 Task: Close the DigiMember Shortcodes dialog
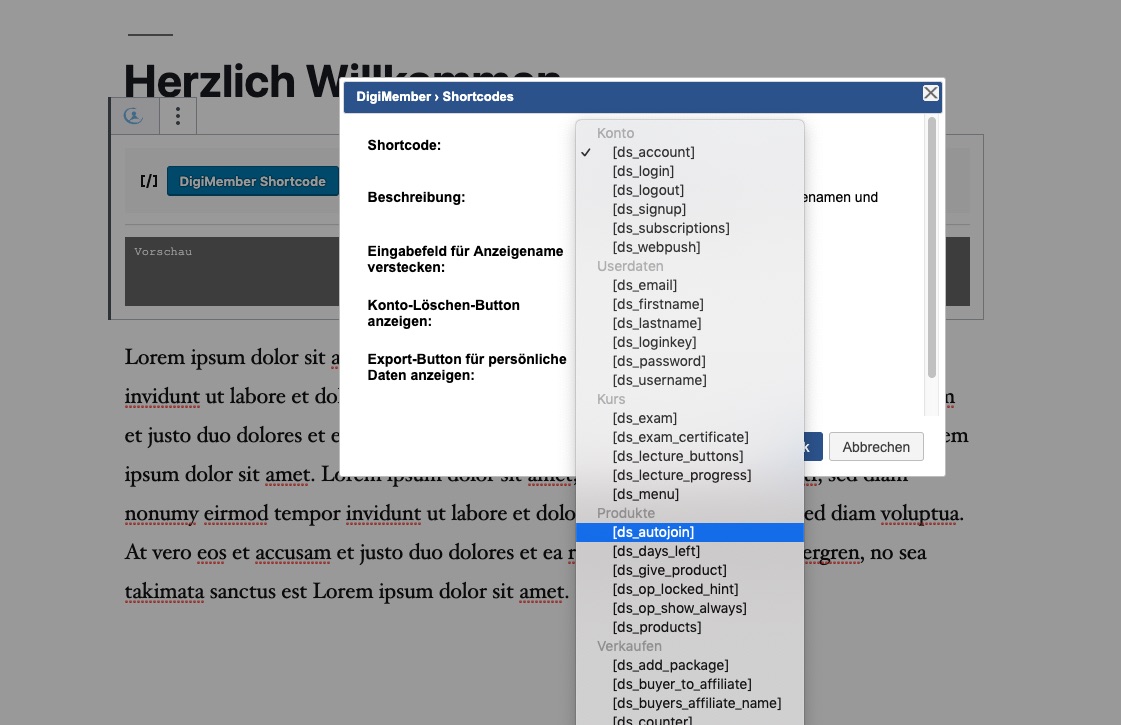click(x=930, y=93)
